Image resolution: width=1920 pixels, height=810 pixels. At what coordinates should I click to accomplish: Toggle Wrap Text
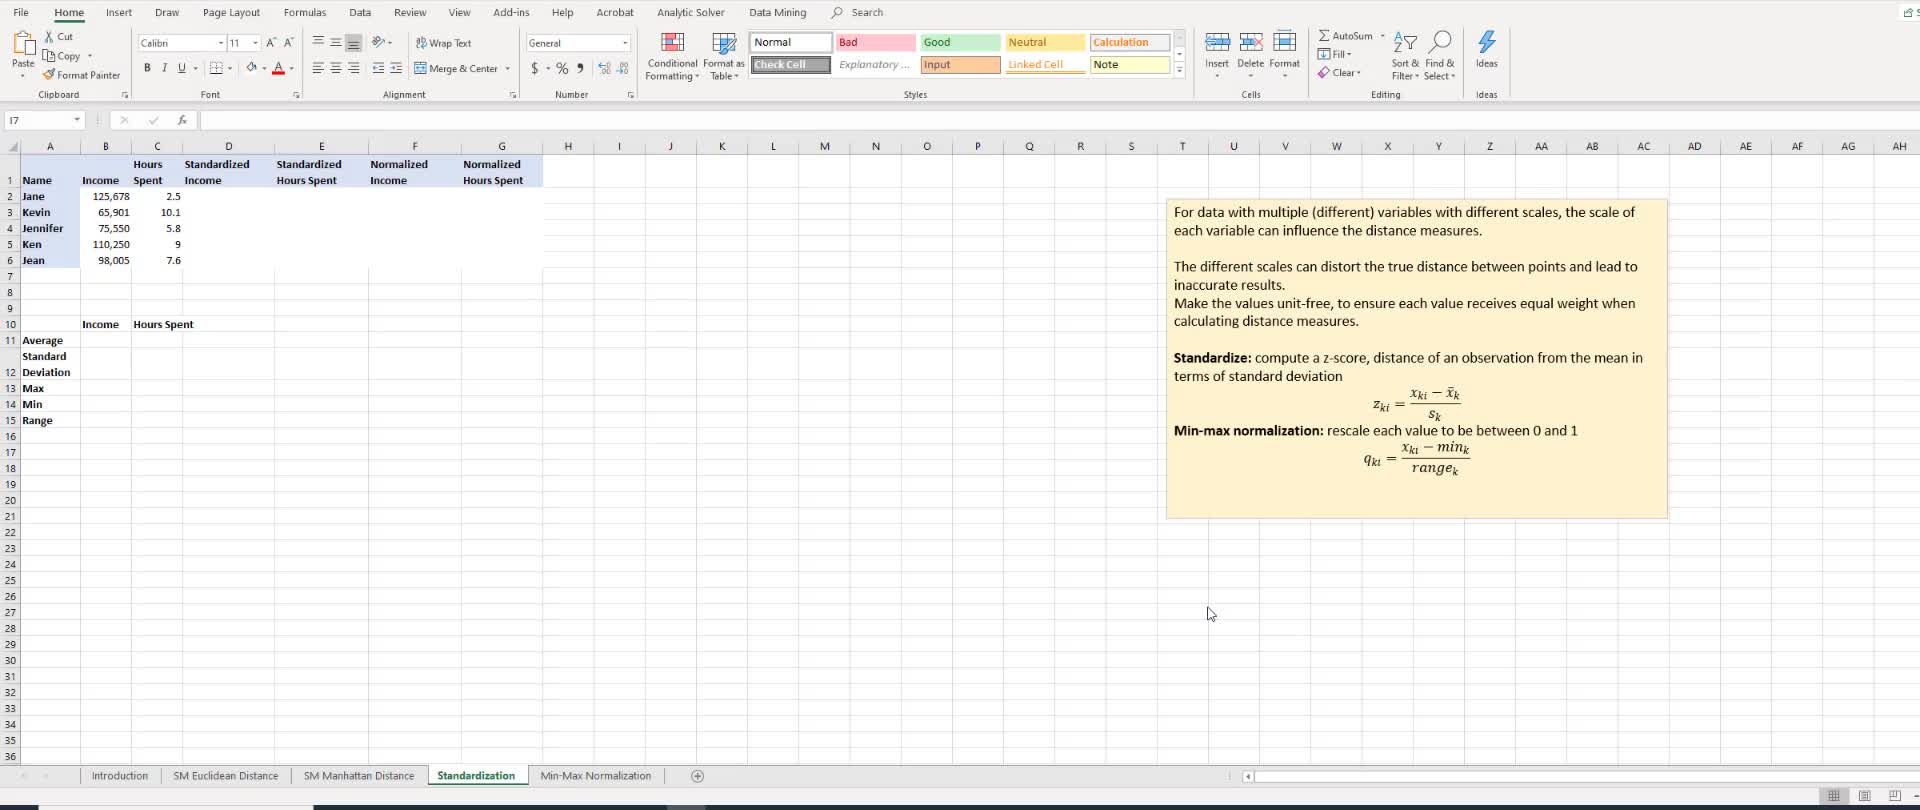pyautogui.click(x=443, y=43)
